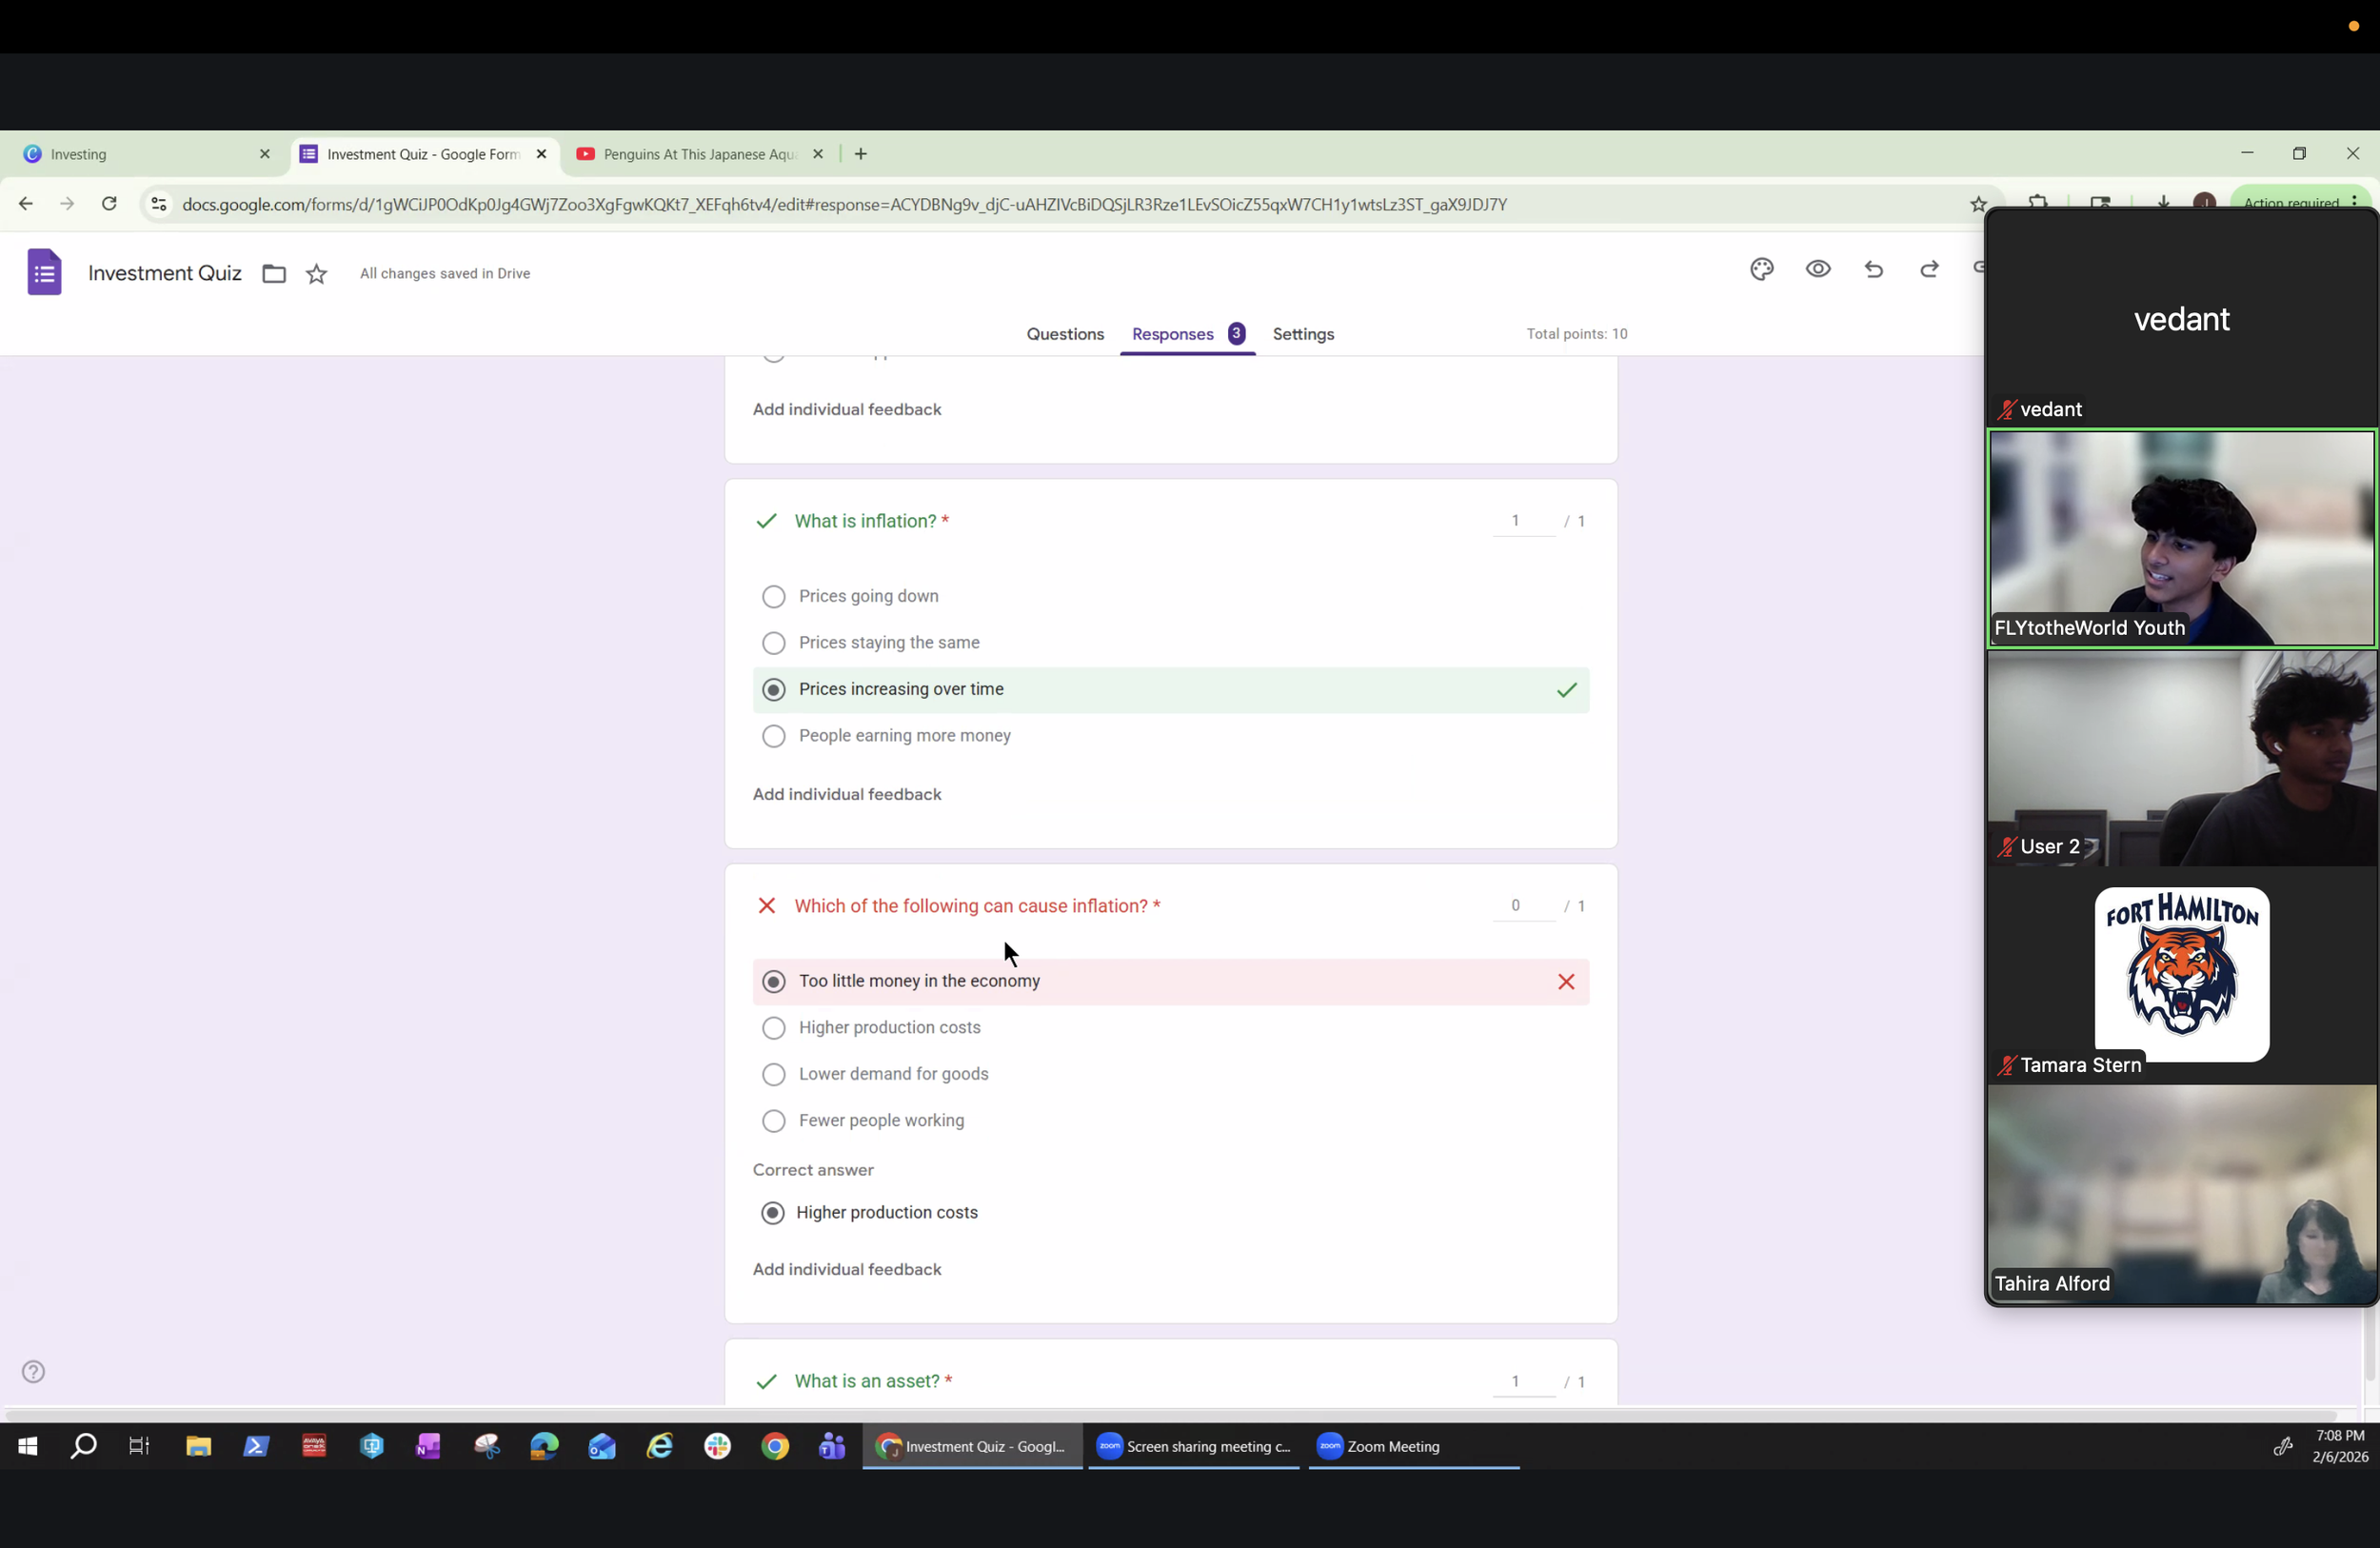Select Fewer people working radio option
The height and width of the screenshot is (1548, 2380).
773,1121
